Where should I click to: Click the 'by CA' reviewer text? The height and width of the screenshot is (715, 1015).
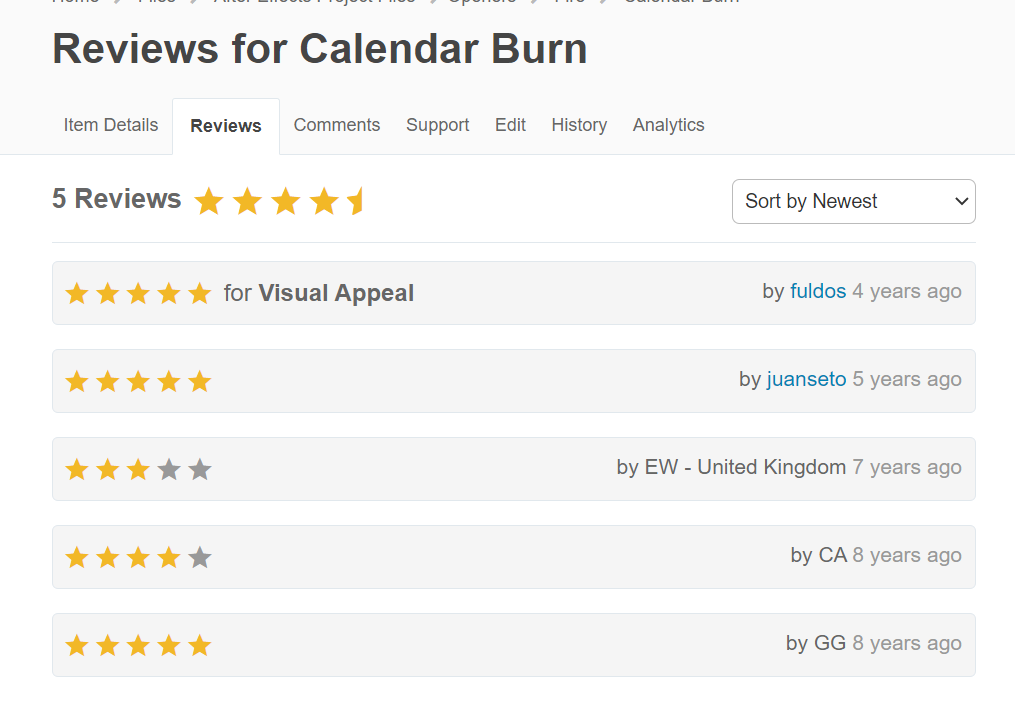tap(819, 555)
